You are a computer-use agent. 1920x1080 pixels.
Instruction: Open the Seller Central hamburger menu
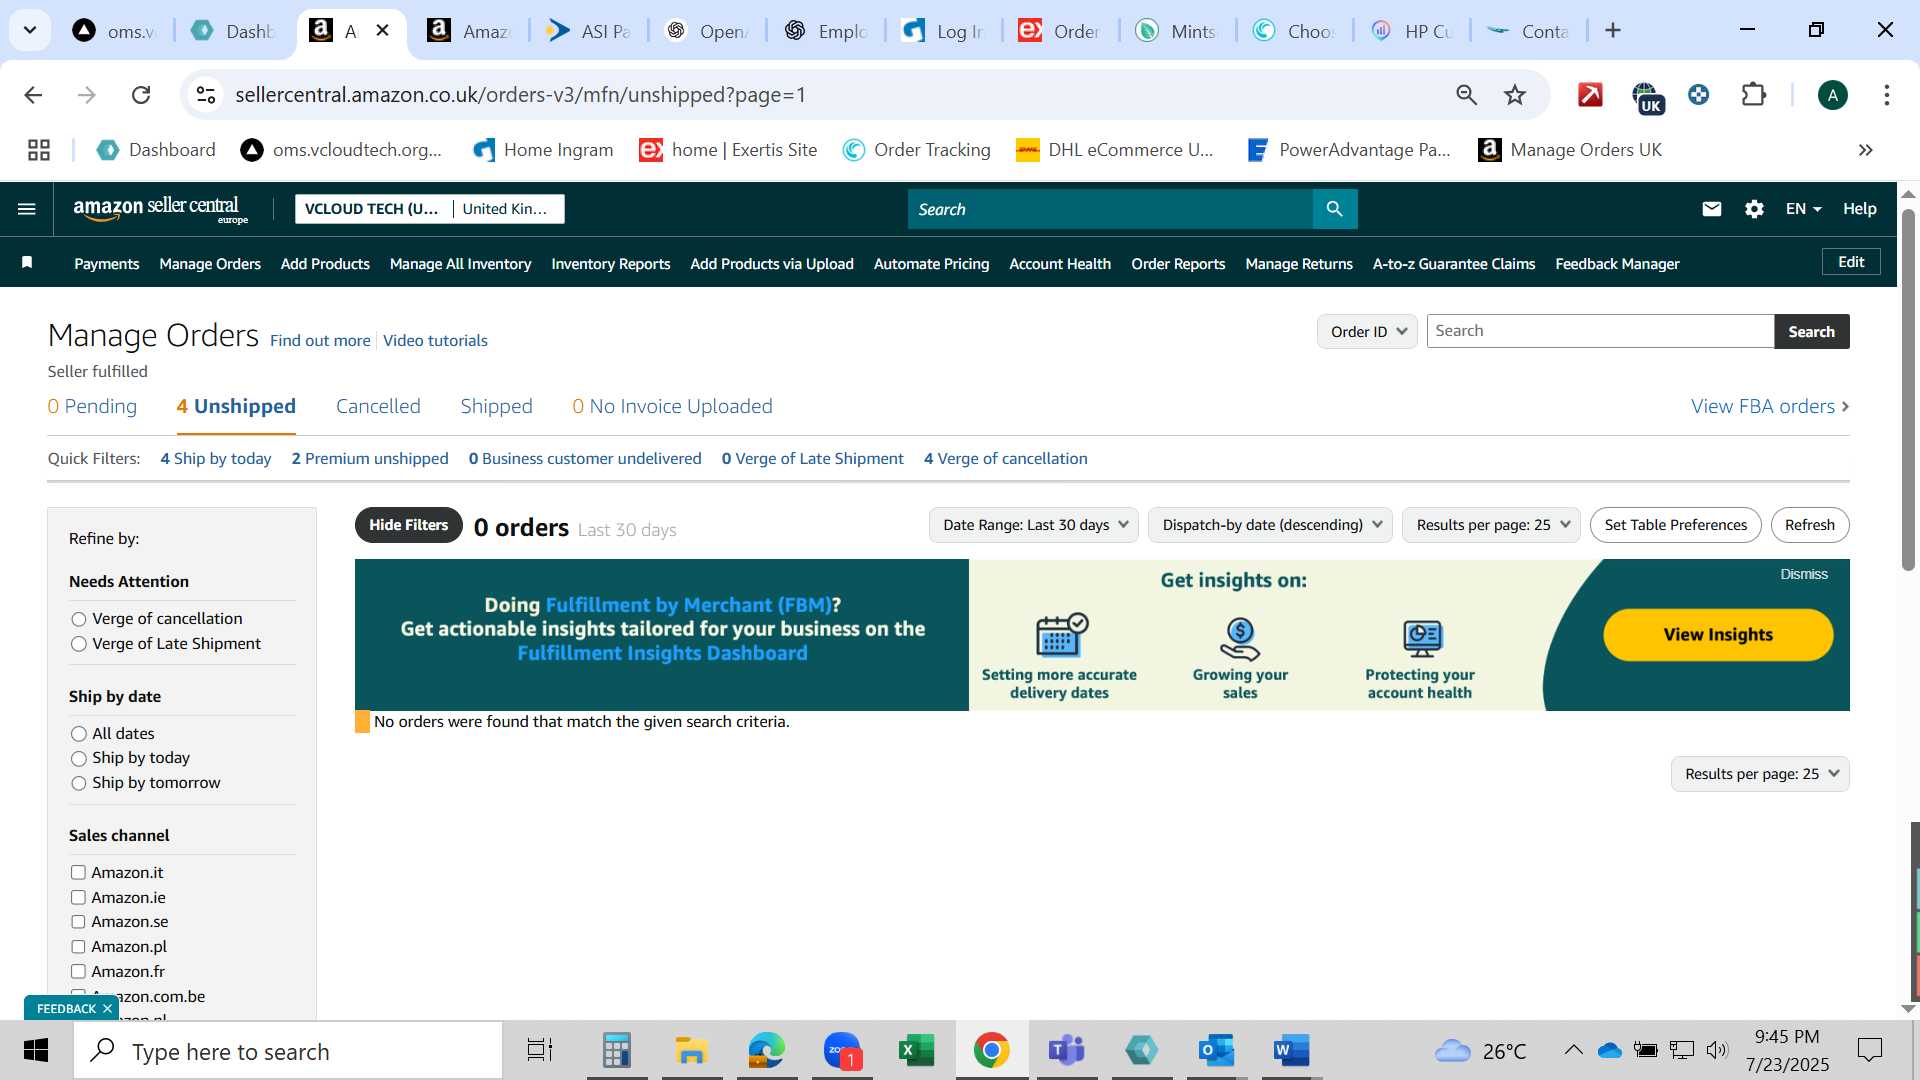(x=27, y=209)
